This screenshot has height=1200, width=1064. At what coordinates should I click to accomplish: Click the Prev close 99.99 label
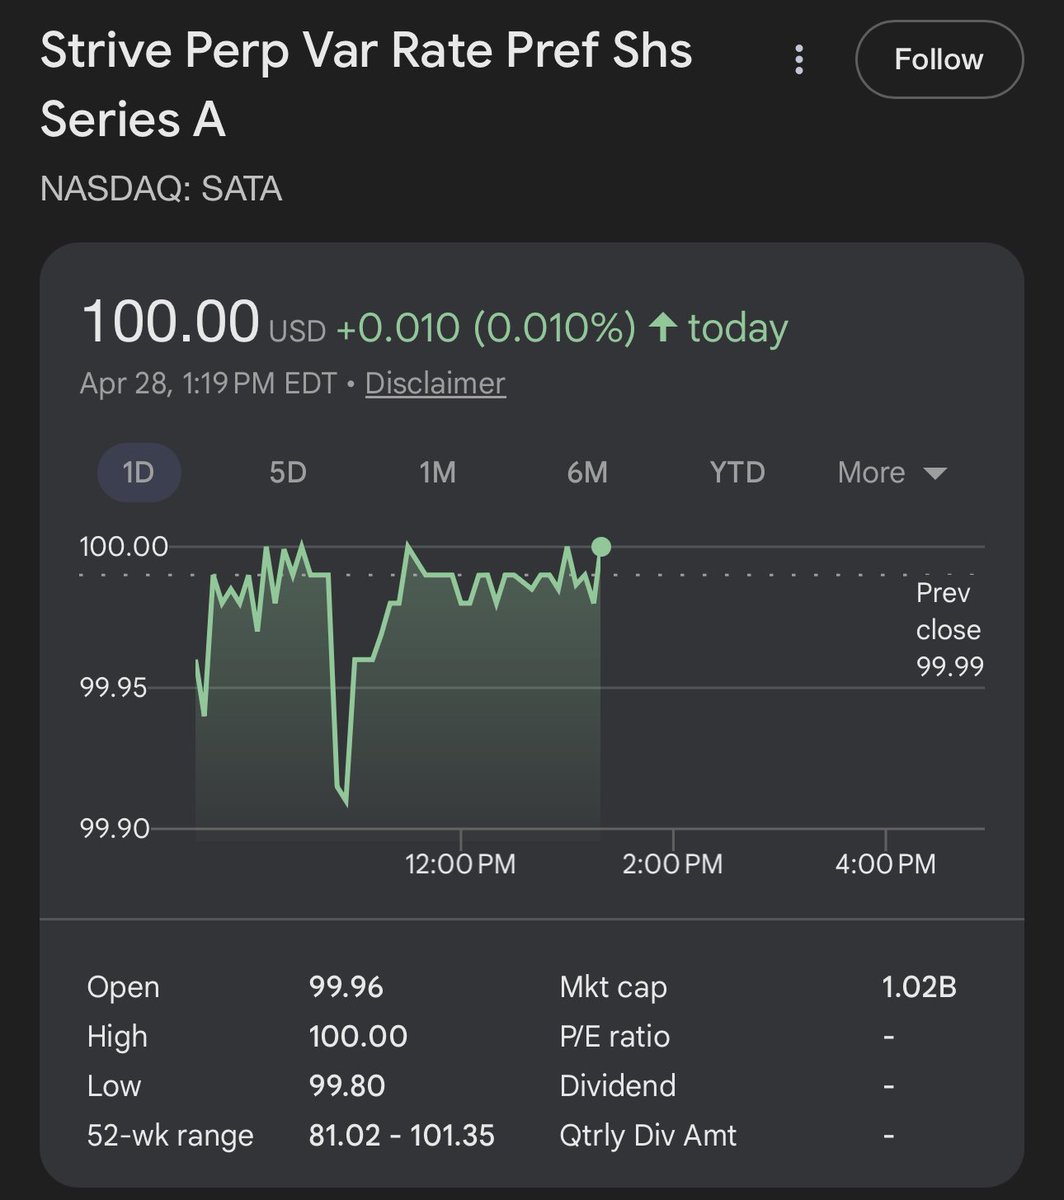click(x=950, y=630)
